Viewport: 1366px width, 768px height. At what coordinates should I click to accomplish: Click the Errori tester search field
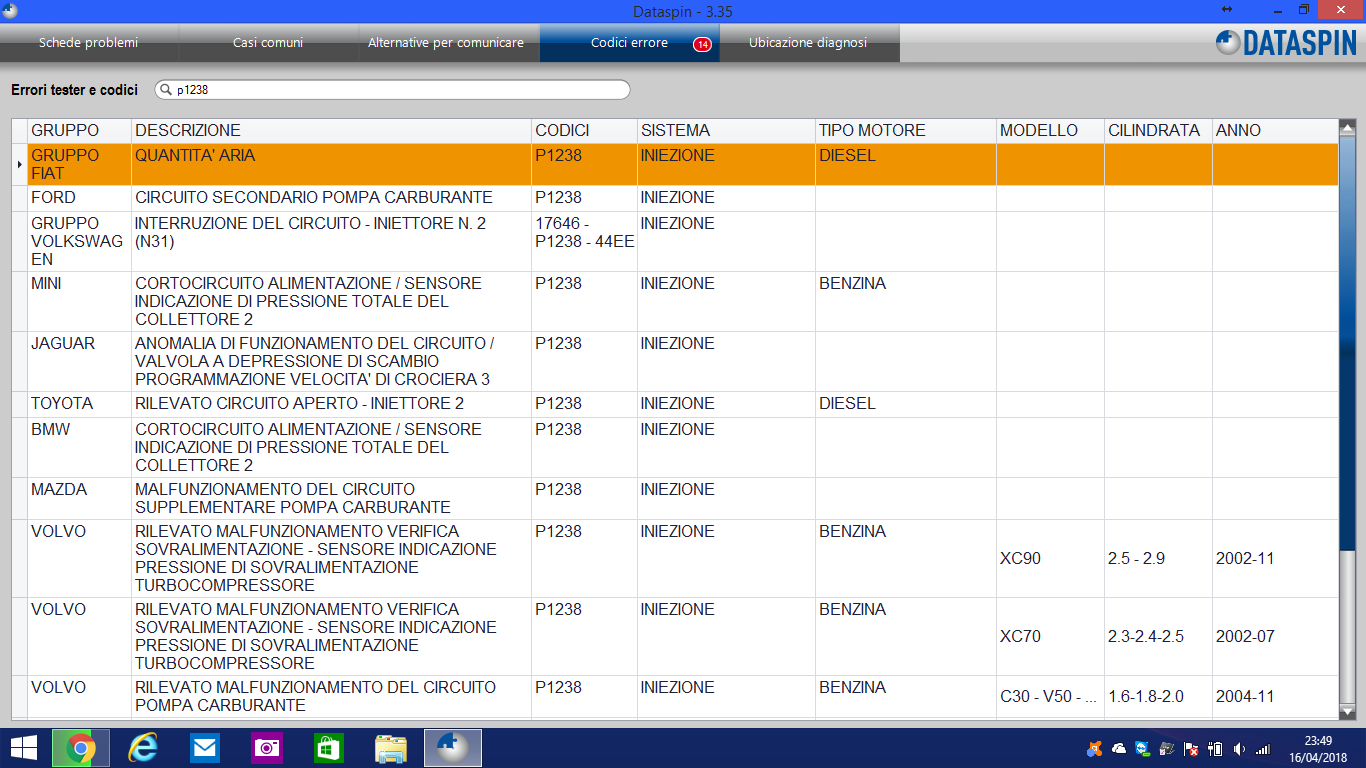(393, 90)
